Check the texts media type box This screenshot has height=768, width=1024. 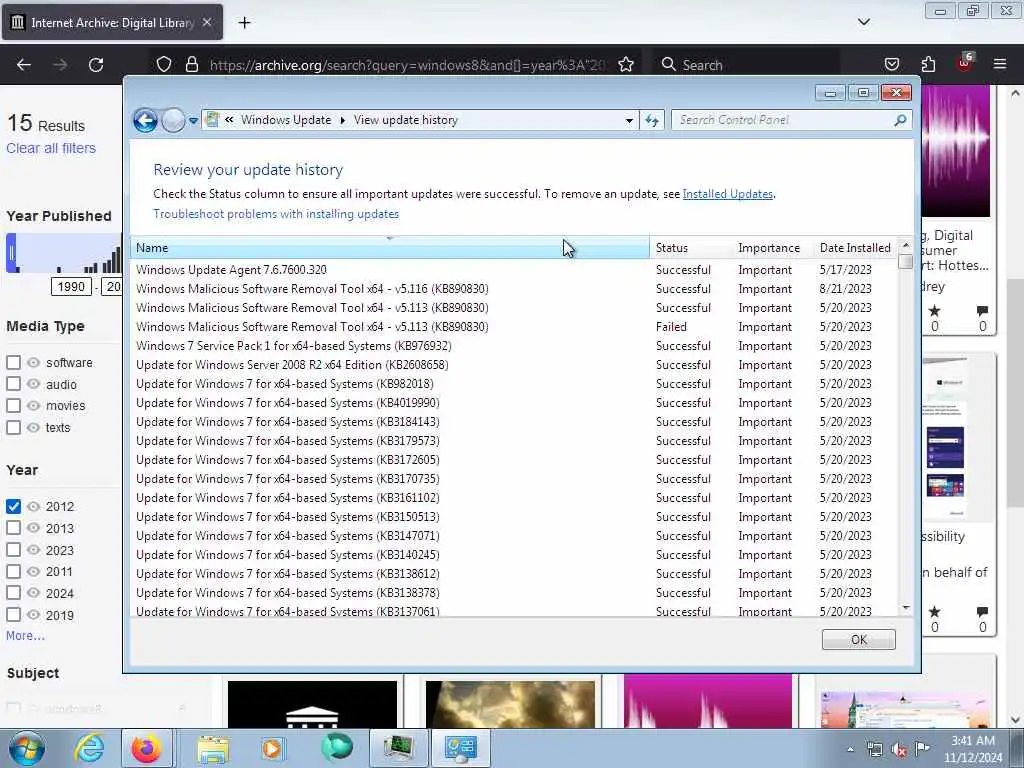pos(13,428)
